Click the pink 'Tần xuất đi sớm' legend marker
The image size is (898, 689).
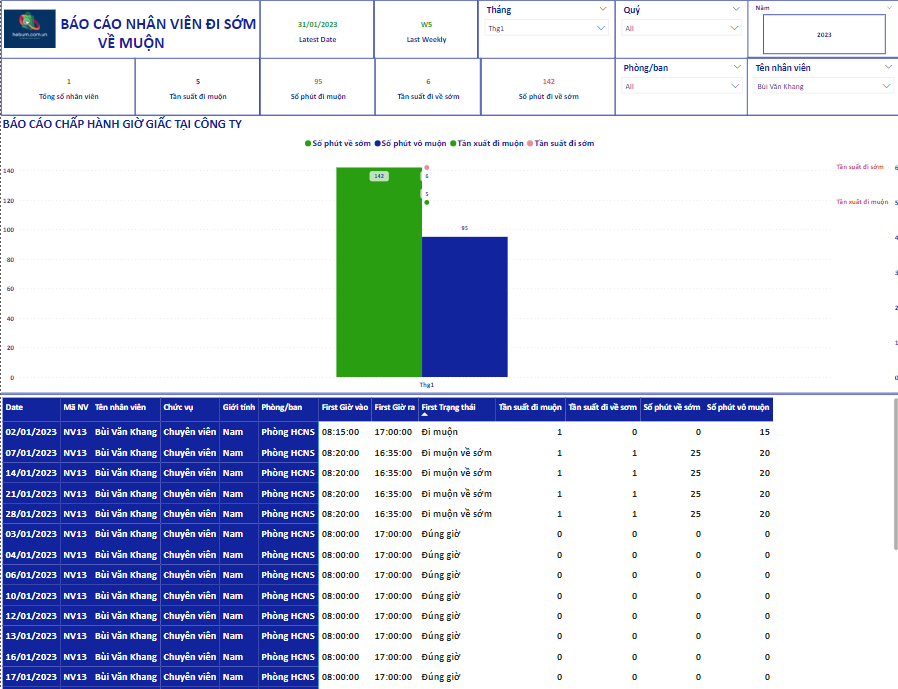(530, 144)
